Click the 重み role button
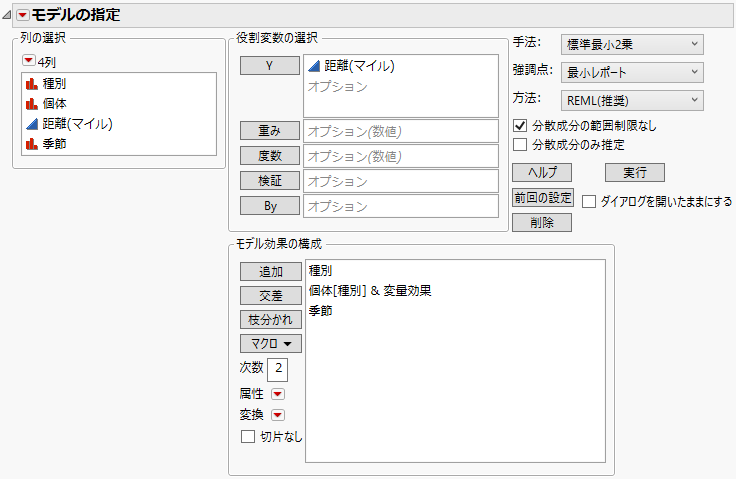Viewport: 736px width, 479px height. (x=270, y=131)
